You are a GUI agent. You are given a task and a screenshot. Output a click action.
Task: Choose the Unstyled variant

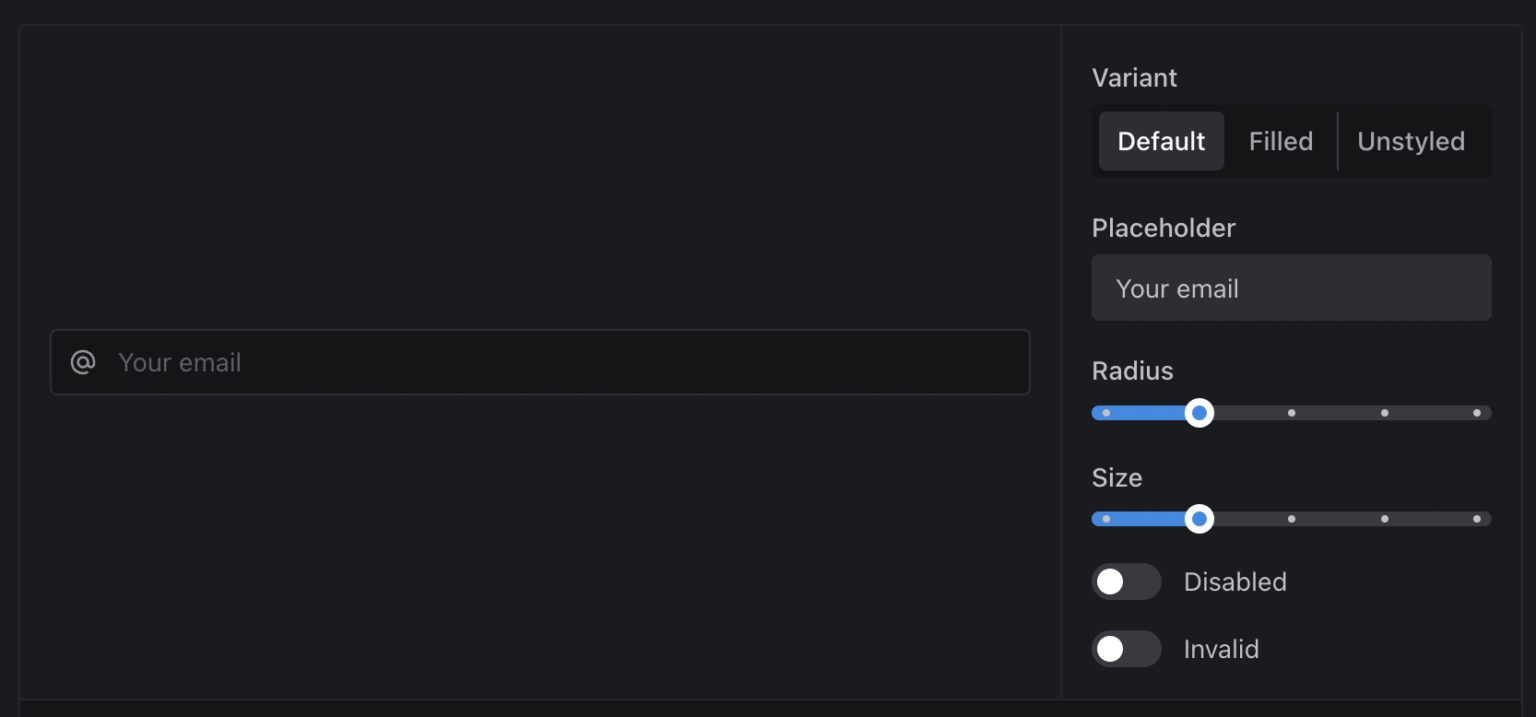tap(1410, 141)
